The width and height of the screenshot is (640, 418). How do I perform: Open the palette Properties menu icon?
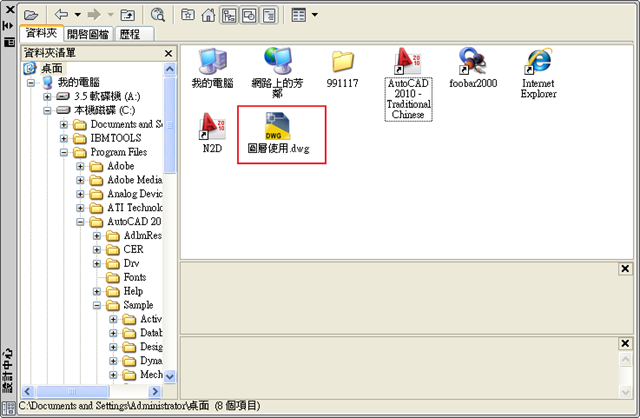click(9, 42)
